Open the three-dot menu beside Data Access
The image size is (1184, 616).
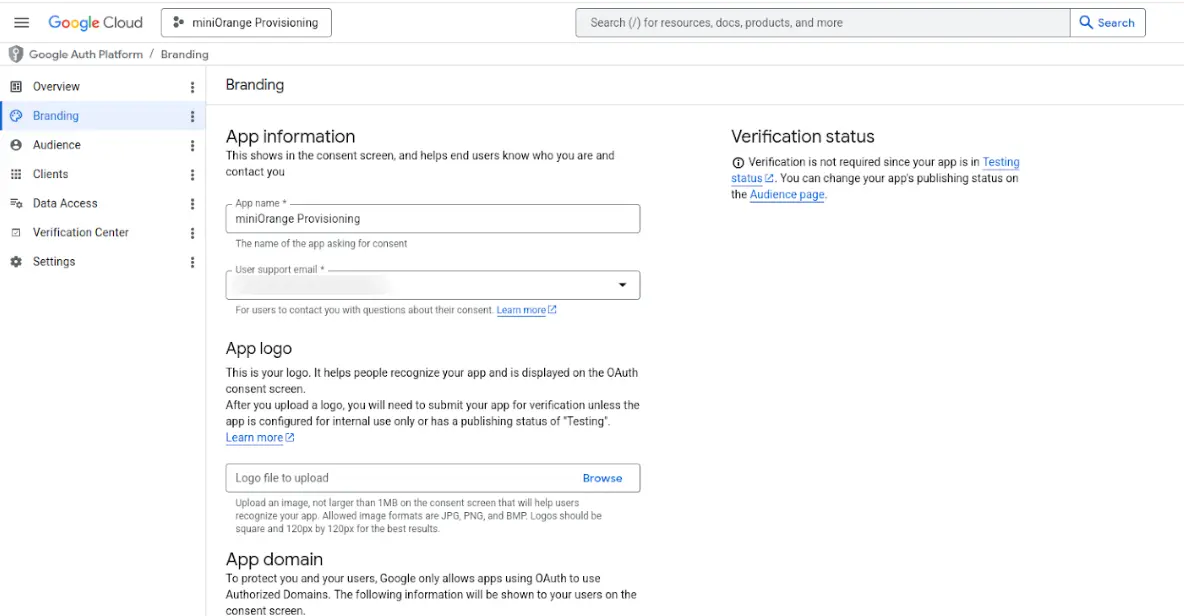[193, 204]
